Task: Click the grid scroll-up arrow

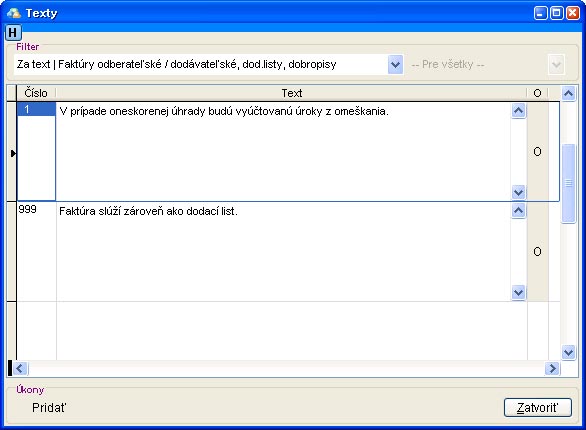Action: (x=568, y=93)
